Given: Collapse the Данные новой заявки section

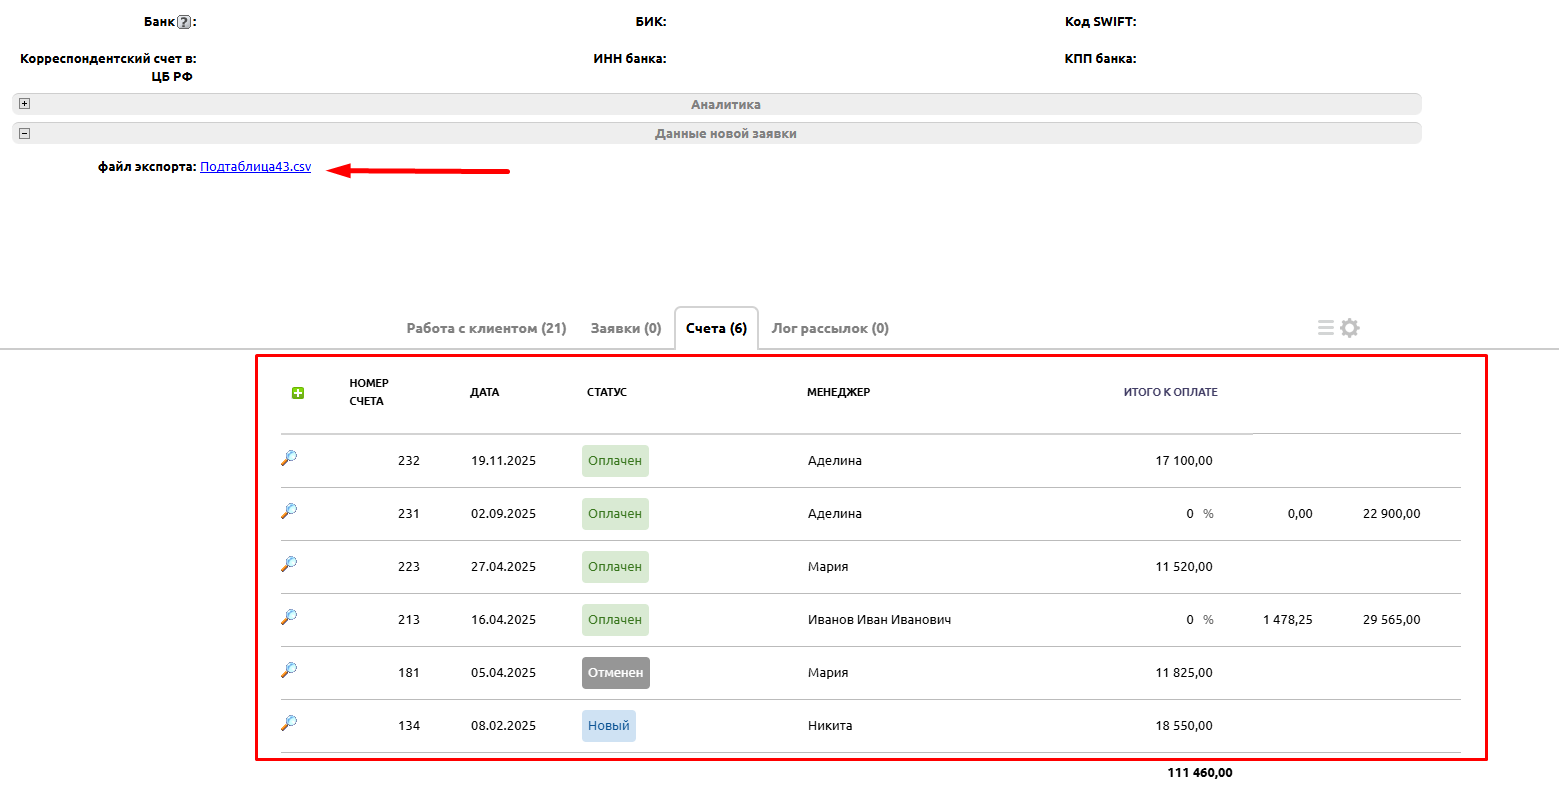Looking at the screenshot, I should point(25,133).
